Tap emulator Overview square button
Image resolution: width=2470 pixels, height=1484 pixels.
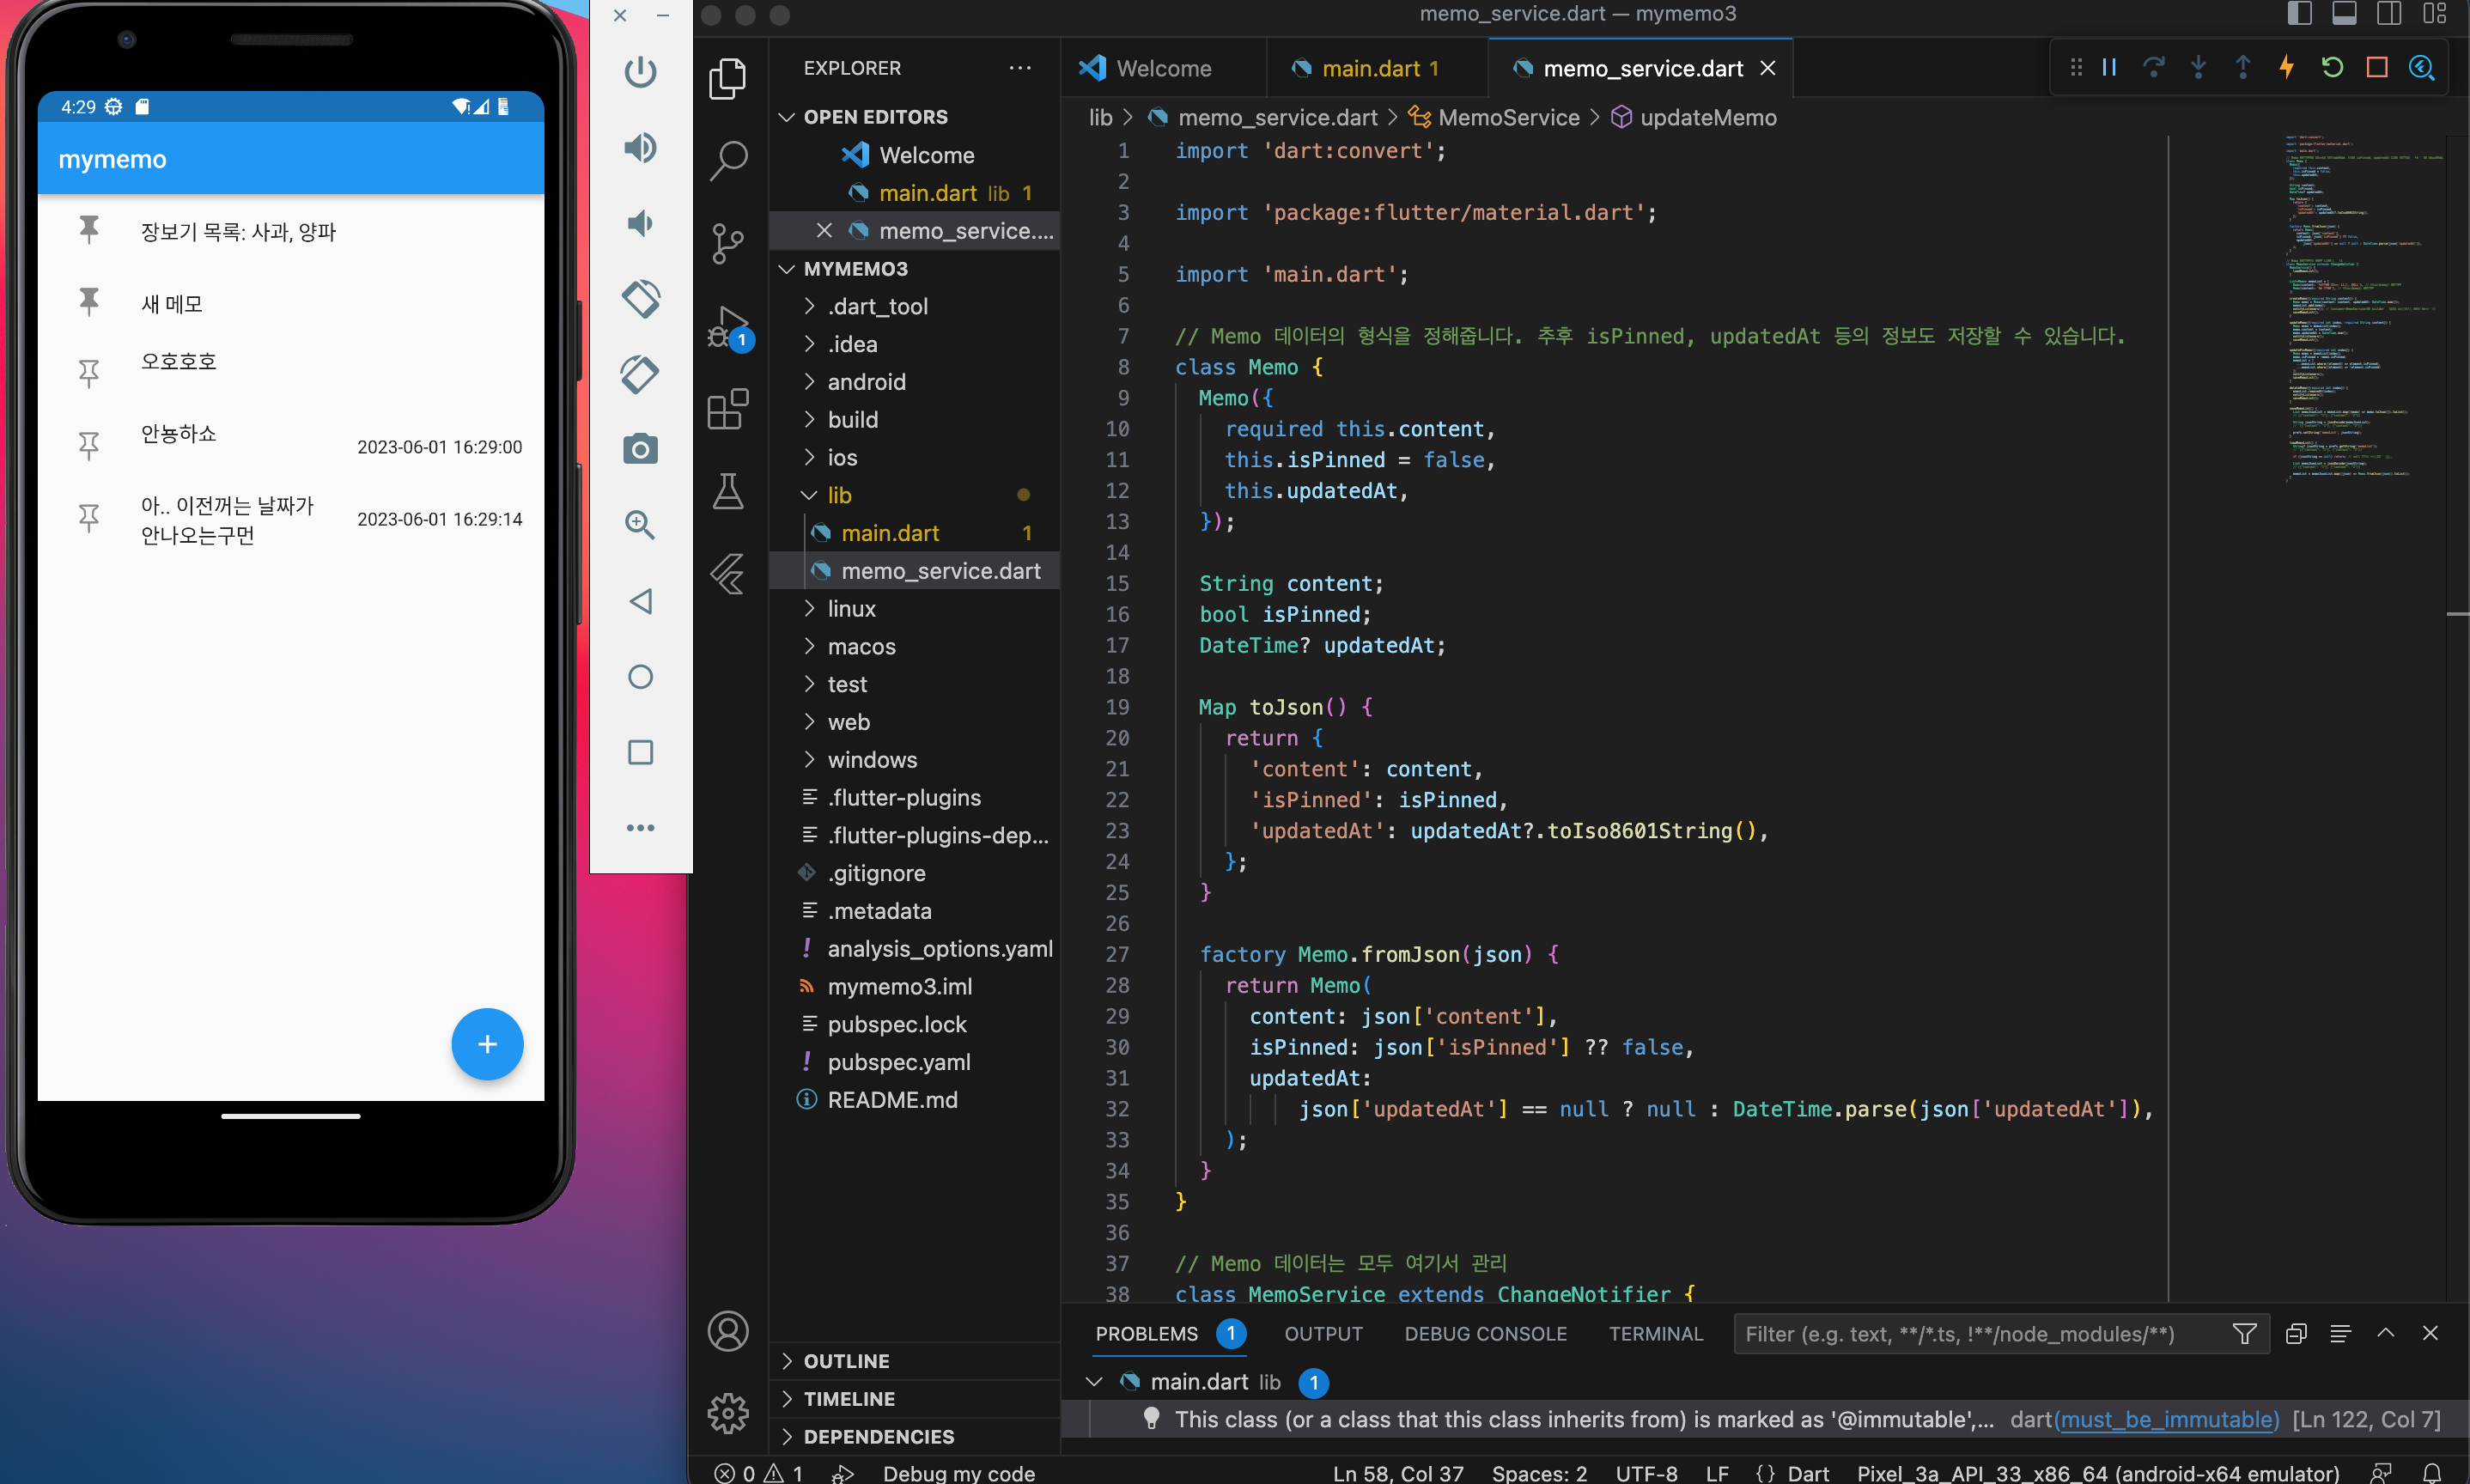[640, 752]
